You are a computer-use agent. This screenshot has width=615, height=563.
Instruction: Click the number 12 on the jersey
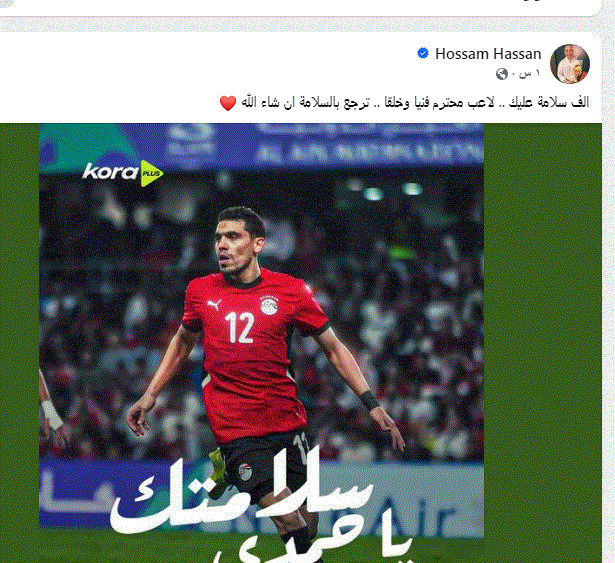click(x=239, y=328)
